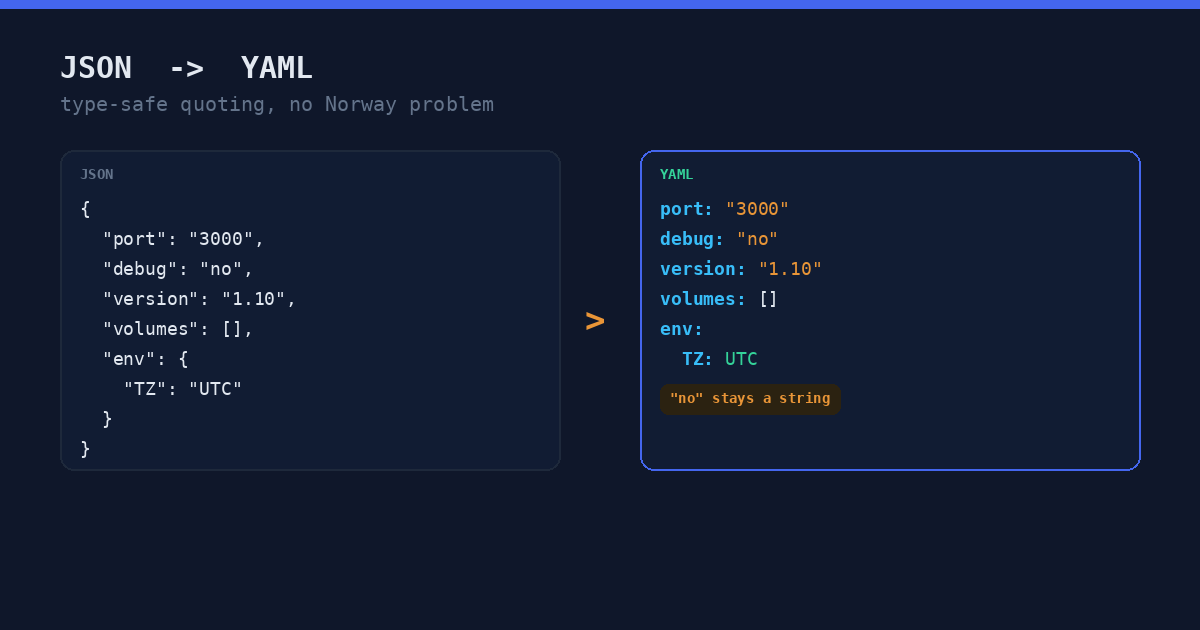The height and width of the screenshot is (630, 1200).
Task: Click the empty volumes brackets in YAML
Action: coord(768,299)
